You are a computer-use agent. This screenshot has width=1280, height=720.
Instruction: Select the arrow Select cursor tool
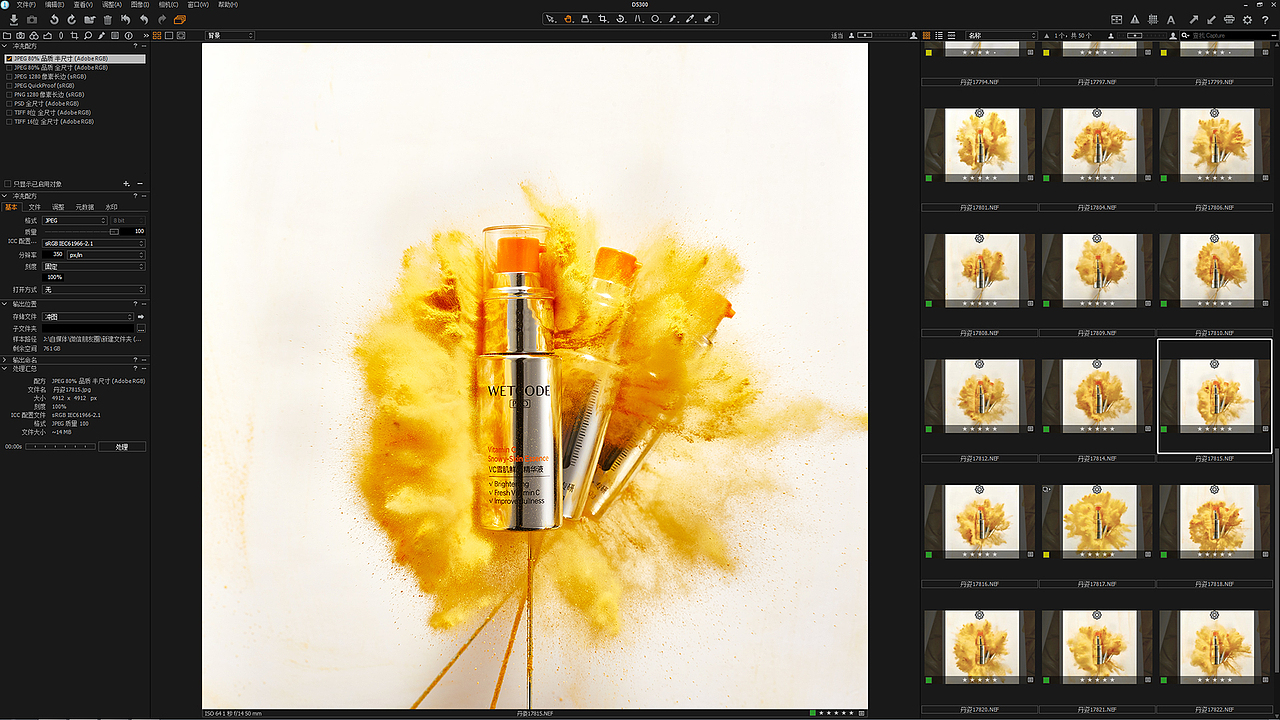tap(551, 19)
